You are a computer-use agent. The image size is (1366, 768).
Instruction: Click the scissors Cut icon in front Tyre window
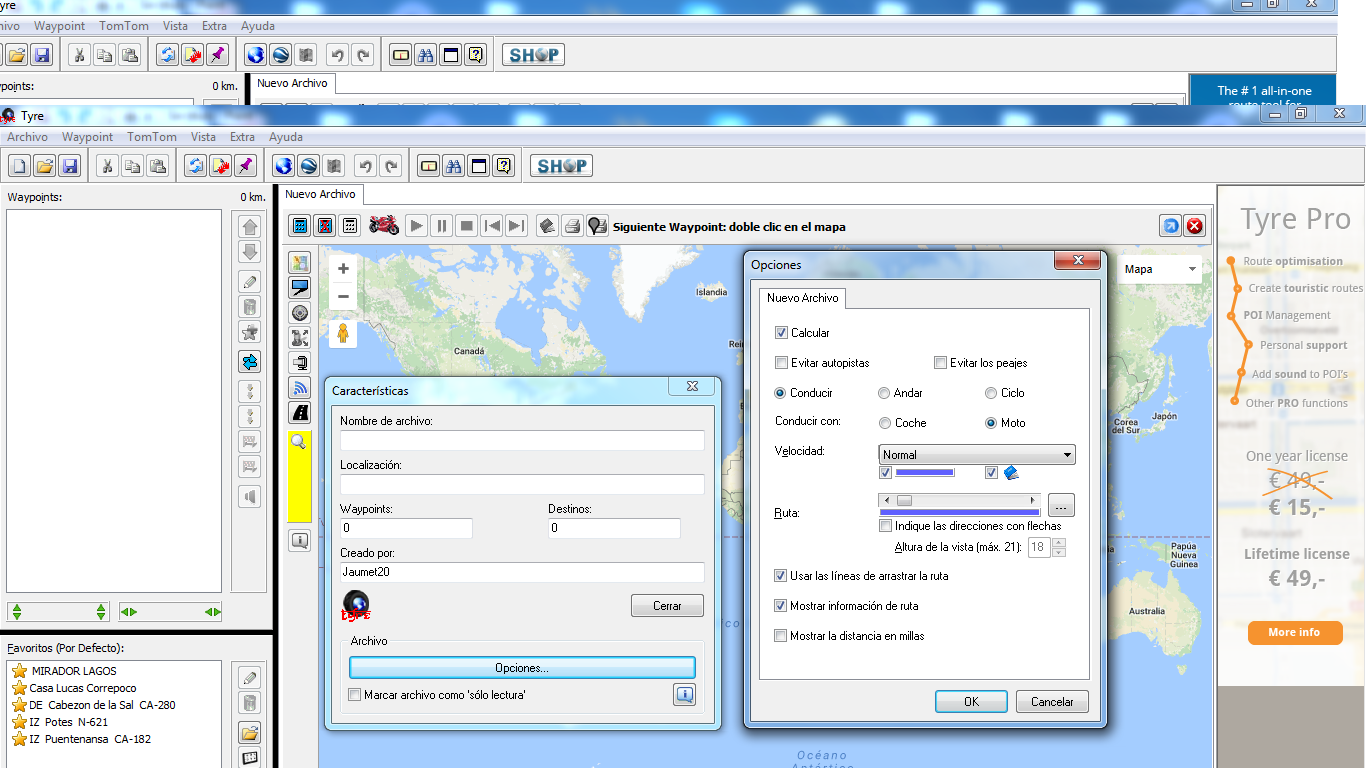click(x=107, y=166)
